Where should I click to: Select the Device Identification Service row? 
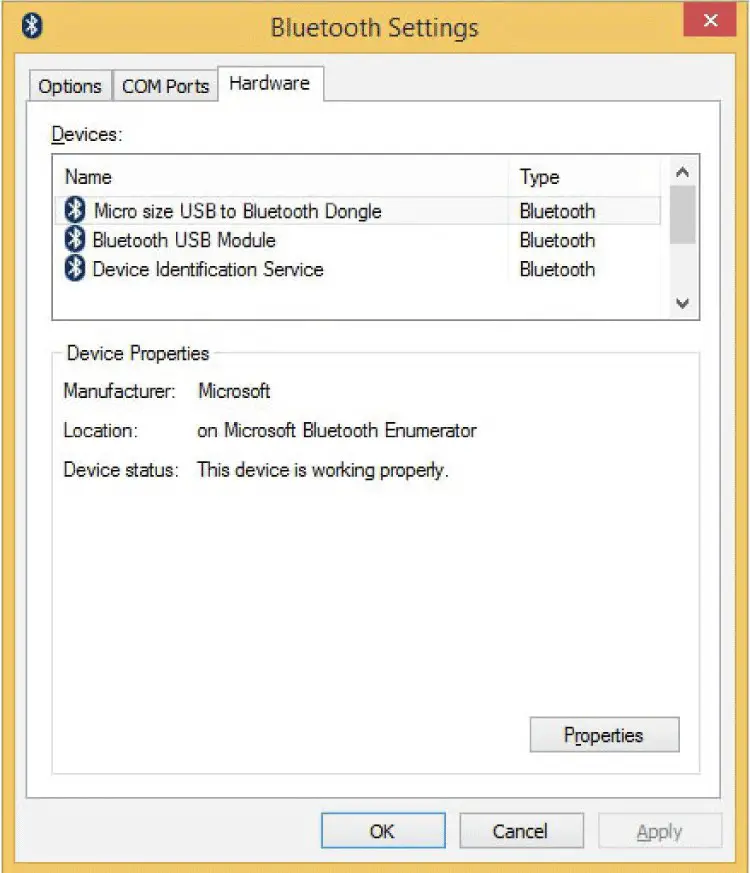(207, 269)
